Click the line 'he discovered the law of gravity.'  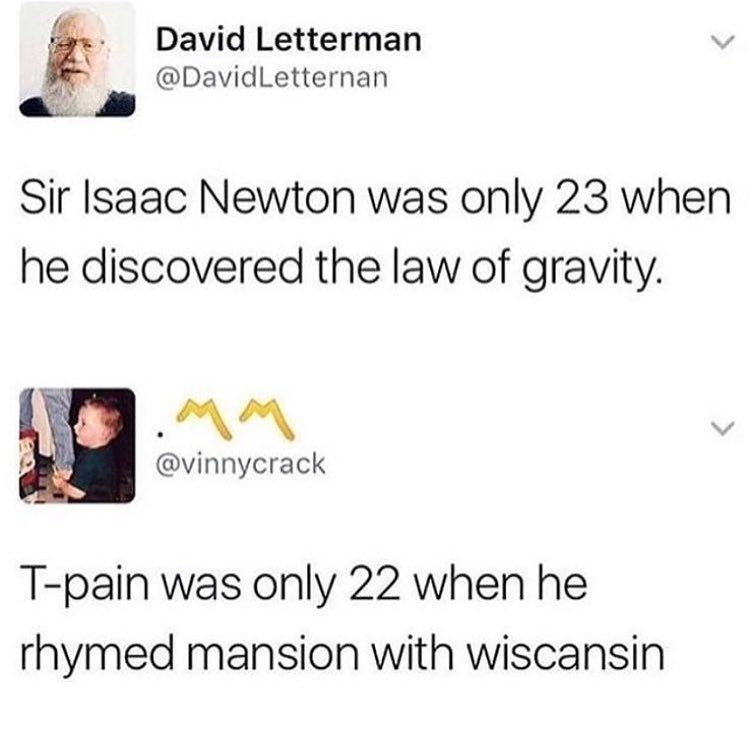tap(339, 268)
